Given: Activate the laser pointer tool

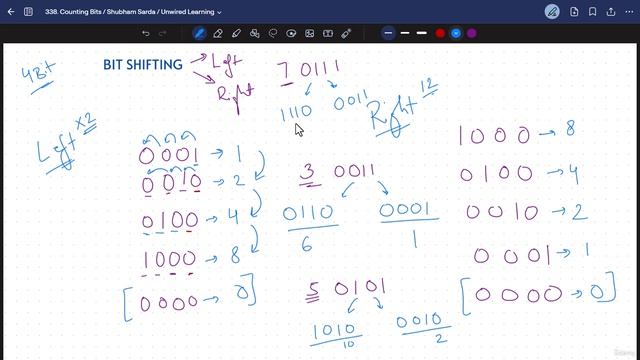Looking at the screenshot, I should pyautogui.click(x=346, y=33).
